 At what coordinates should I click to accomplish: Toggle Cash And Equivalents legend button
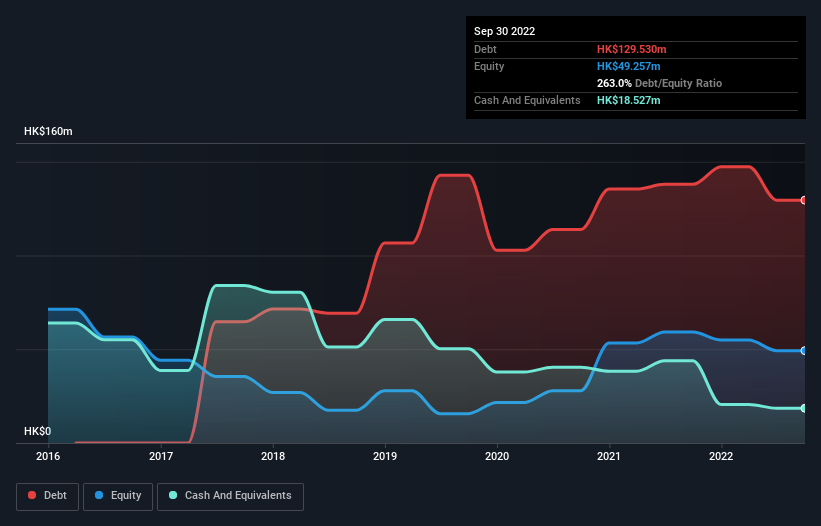coord(230,496)
